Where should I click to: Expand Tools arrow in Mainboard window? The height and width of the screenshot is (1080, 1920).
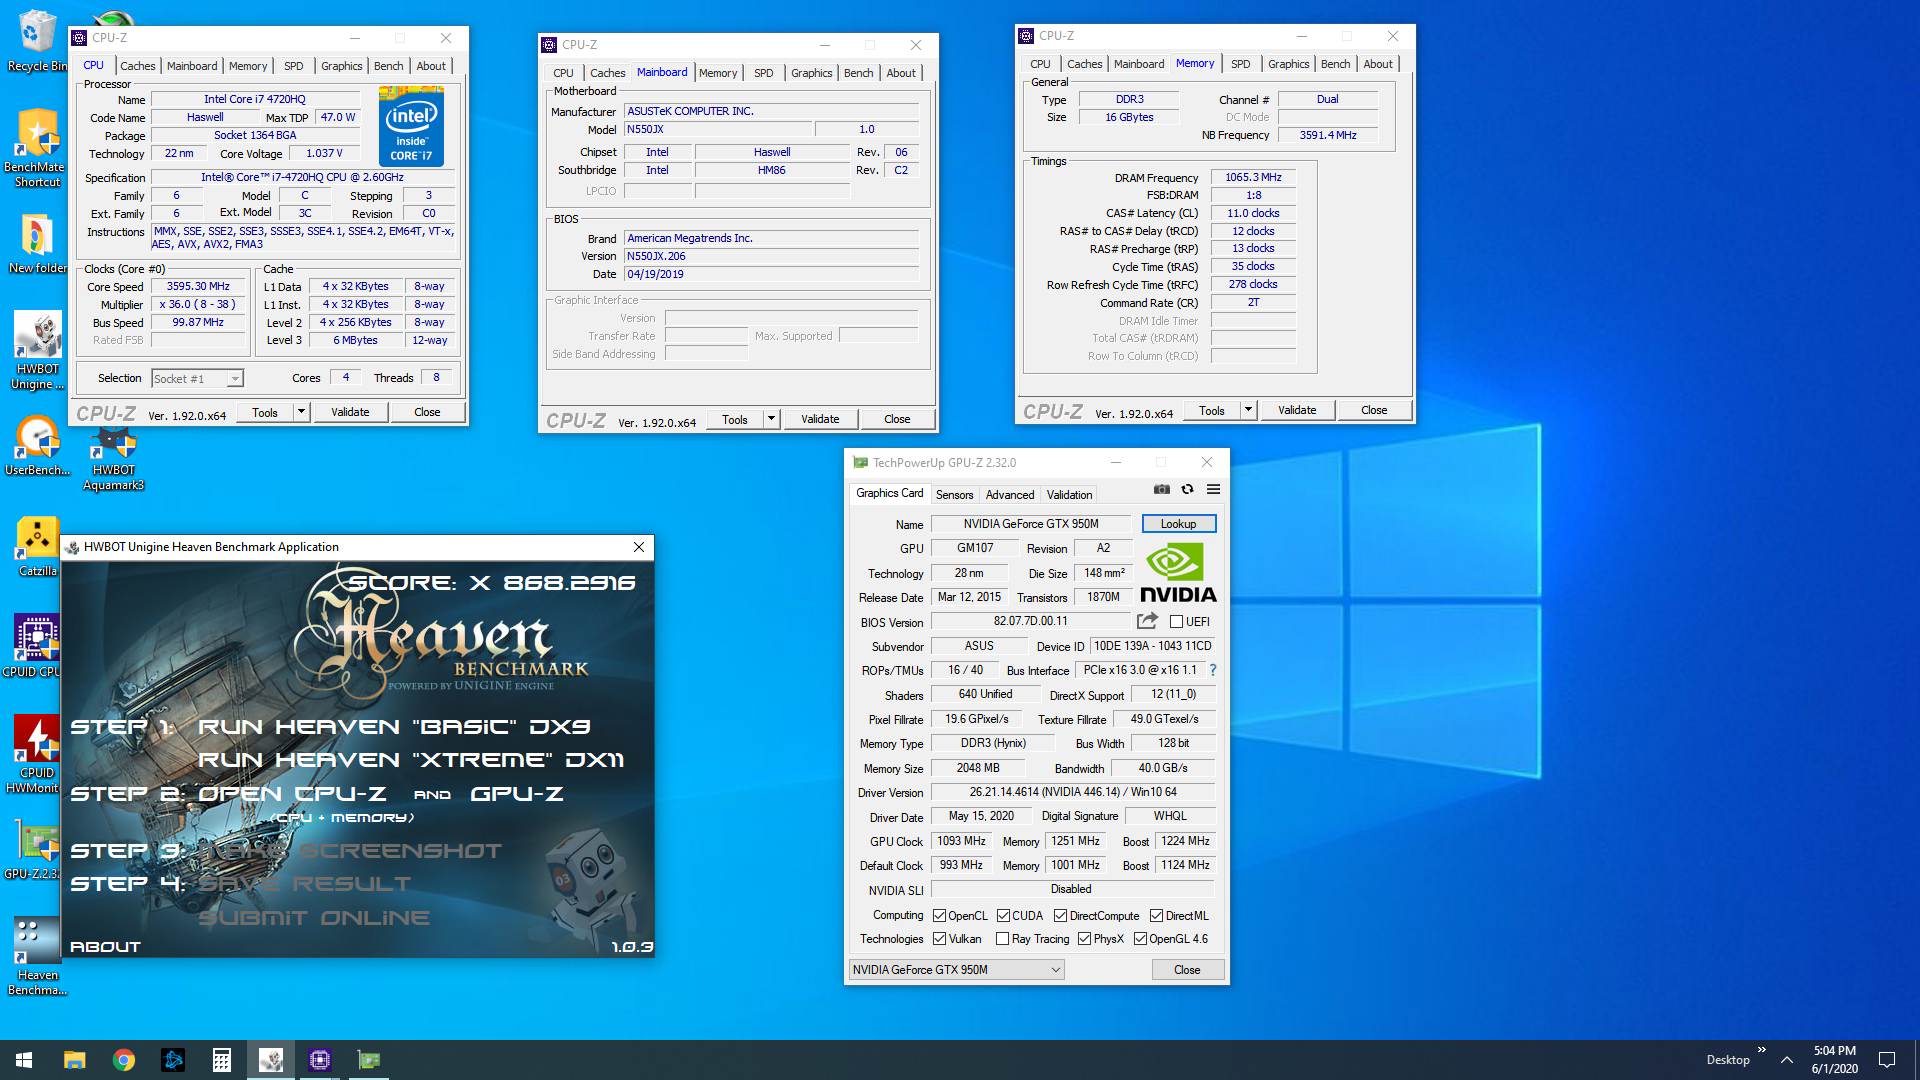[x=771, y=419]
